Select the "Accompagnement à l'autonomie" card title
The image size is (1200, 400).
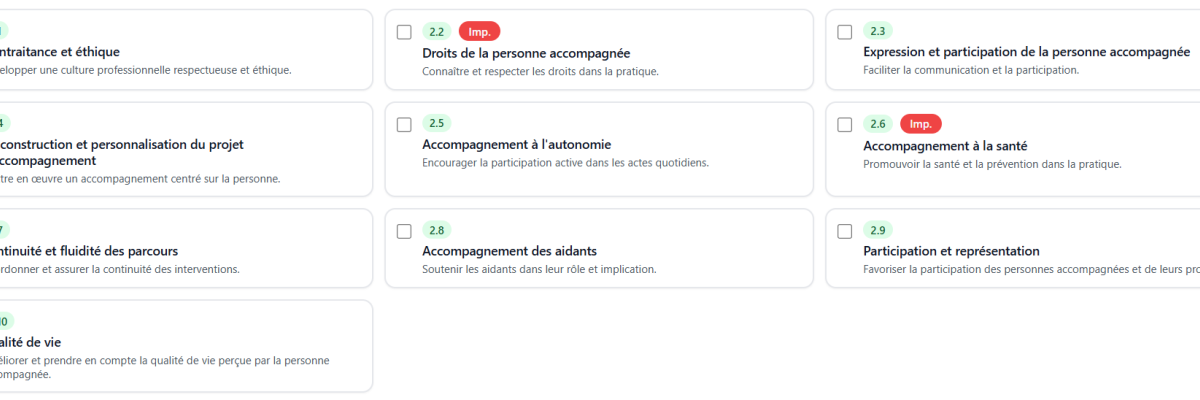(516, 145)
